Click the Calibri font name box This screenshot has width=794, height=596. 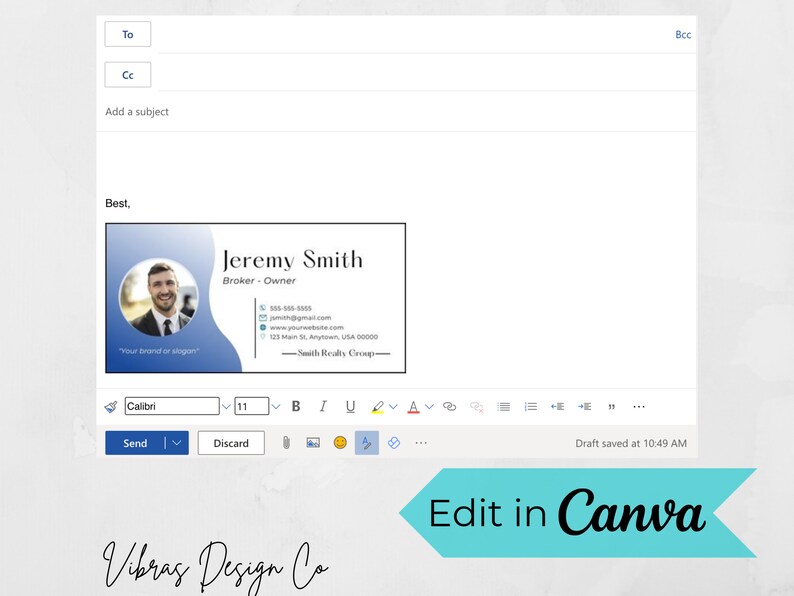[x=172, y=406]
